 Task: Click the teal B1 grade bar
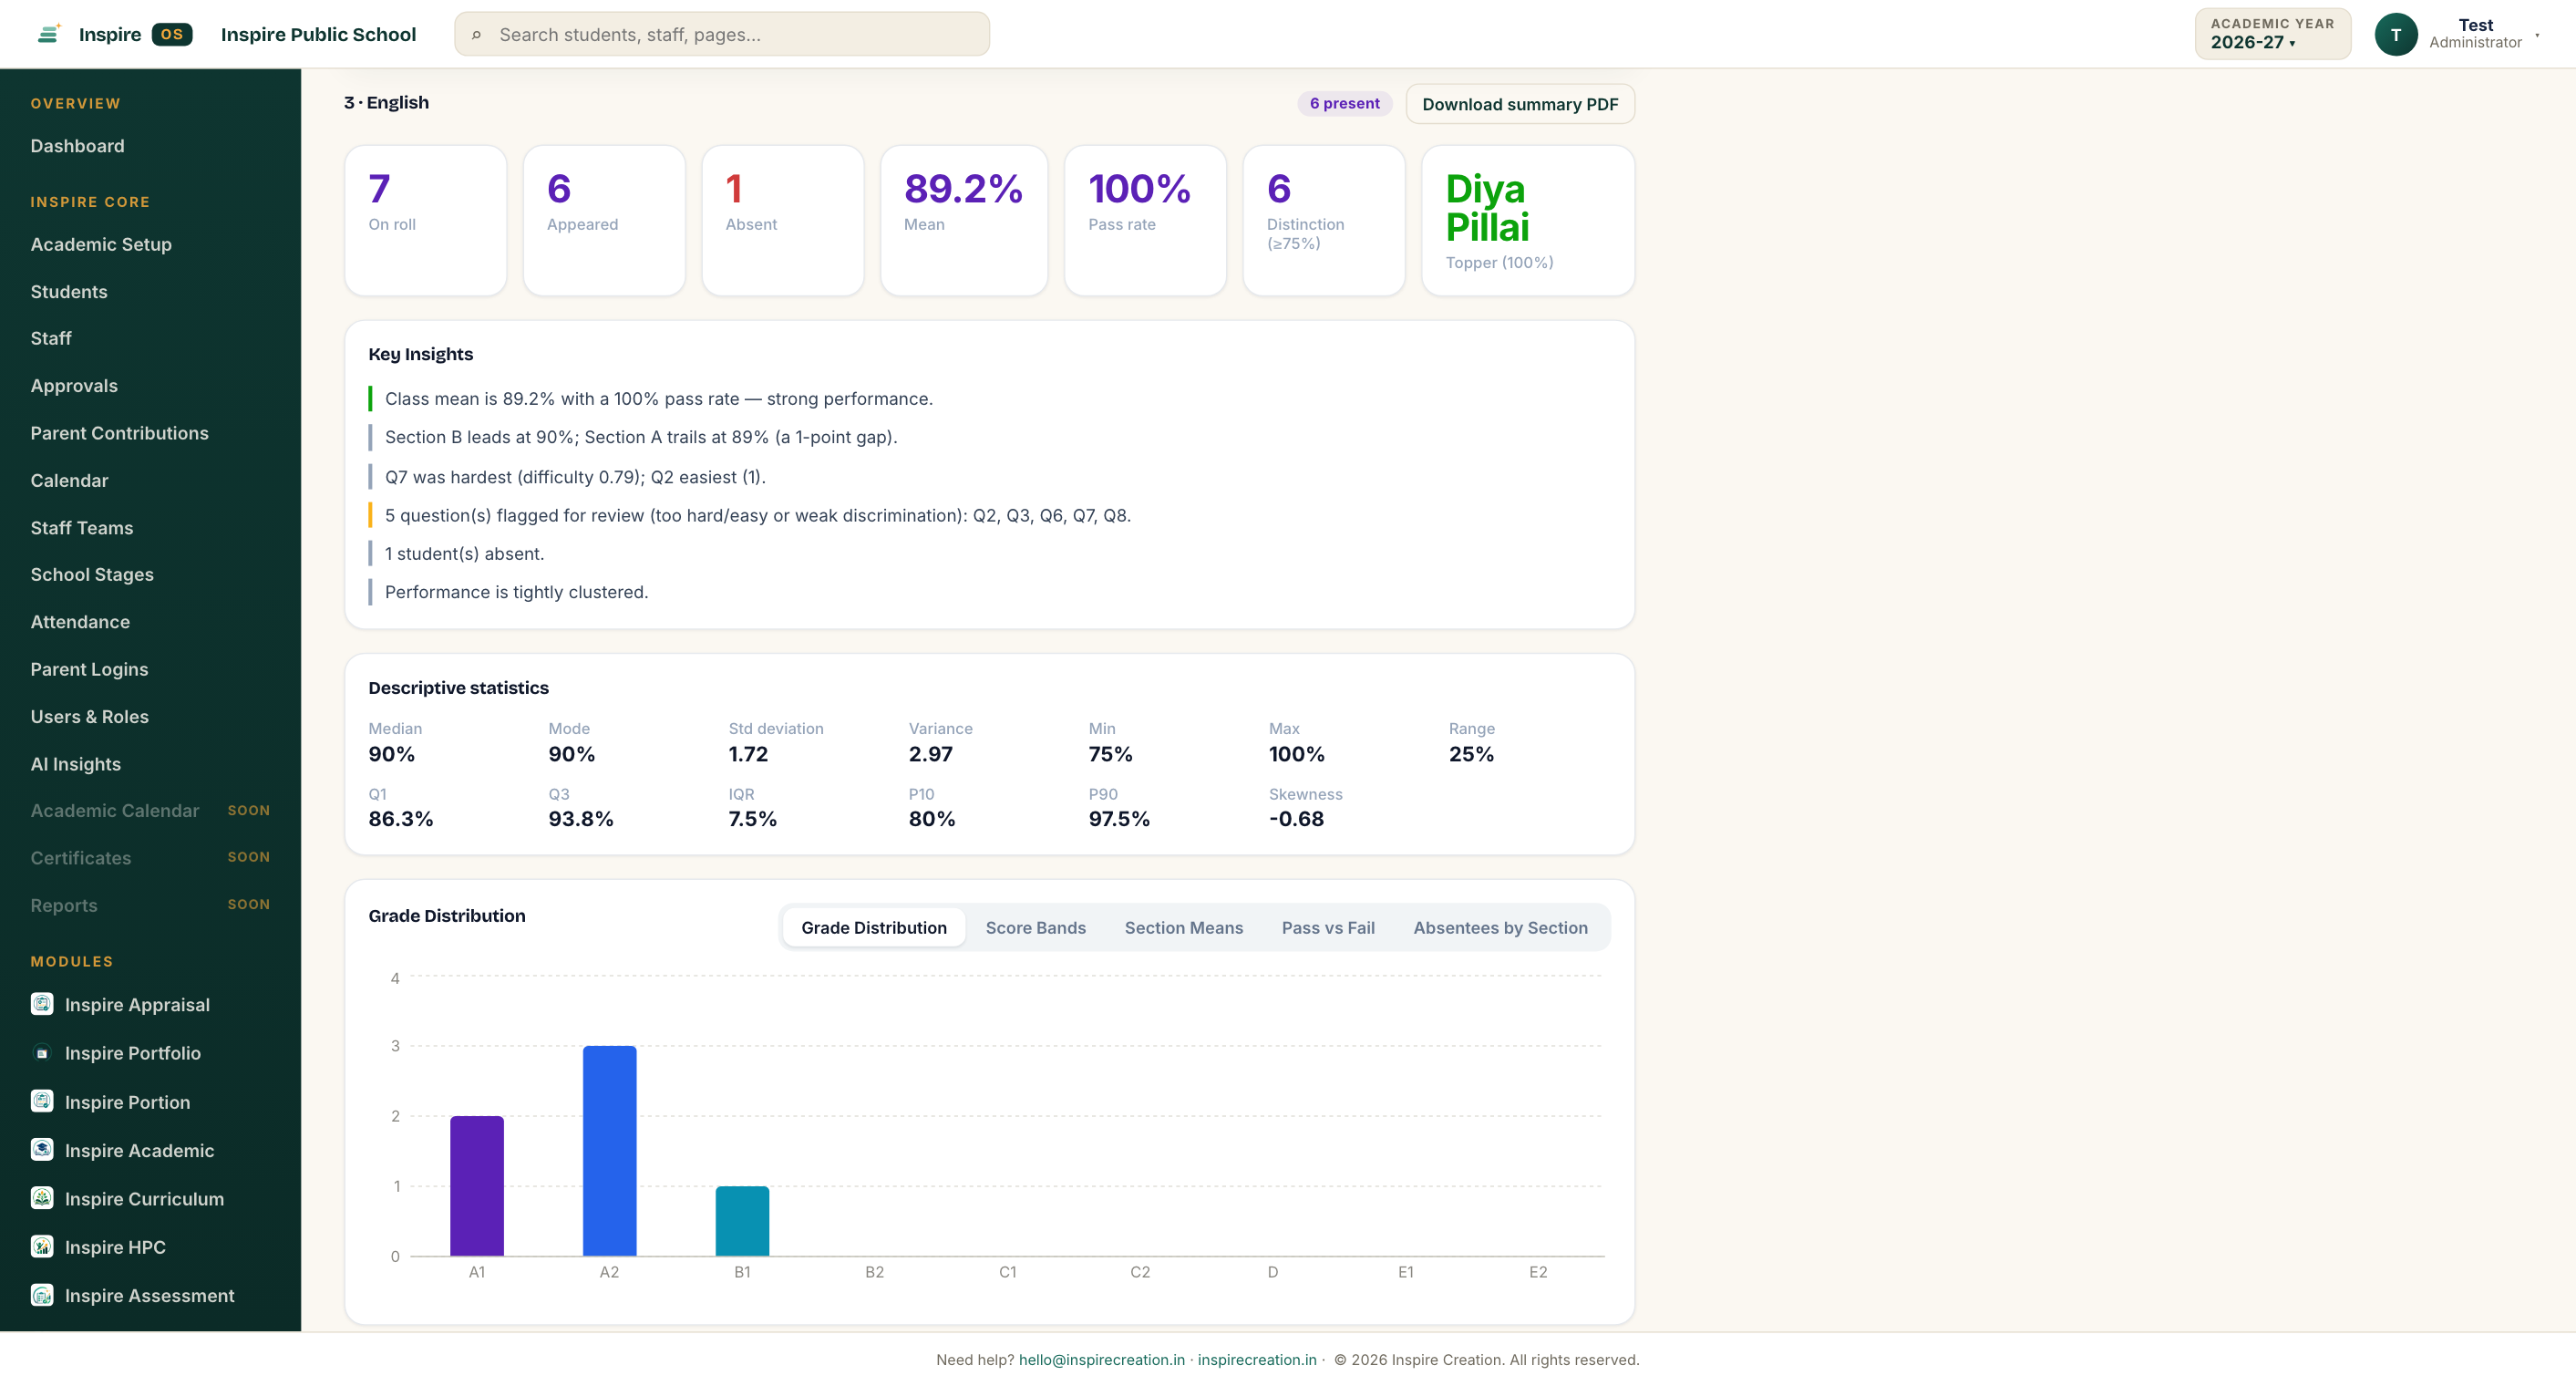pos(743,1221)
